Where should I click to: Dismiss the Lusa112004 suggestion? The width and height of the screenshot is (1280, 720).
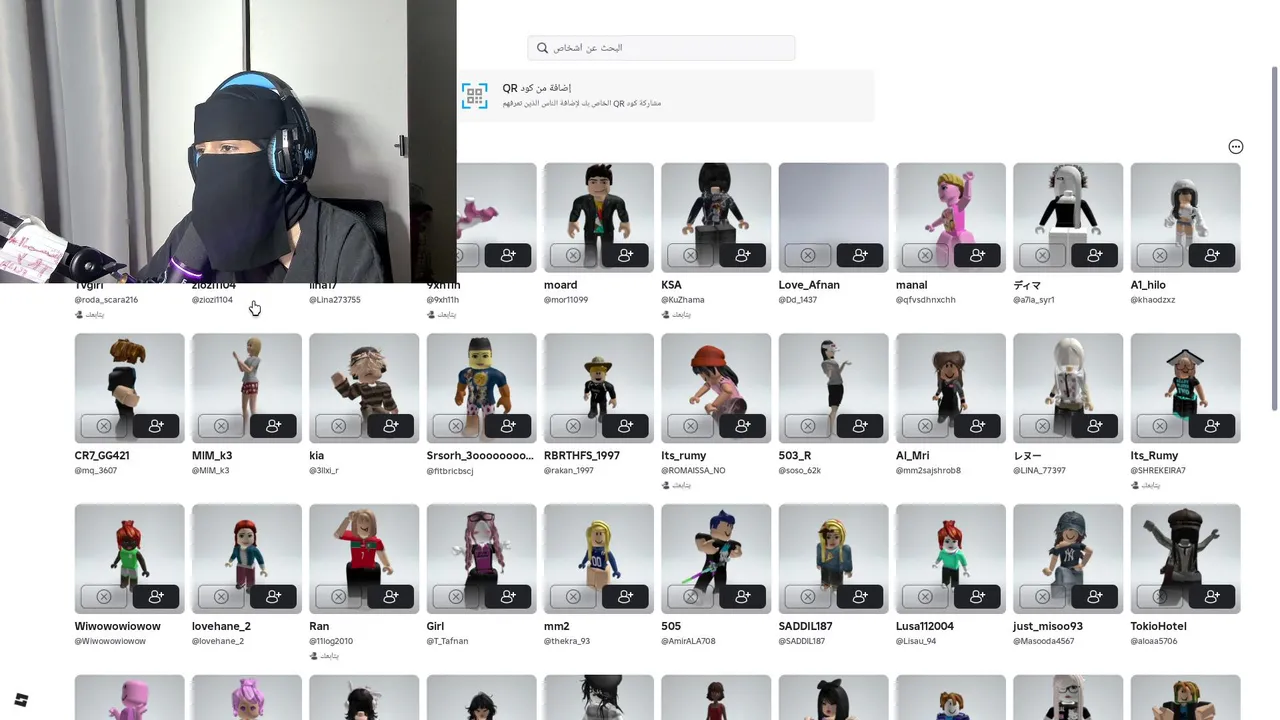pos(925,597)
